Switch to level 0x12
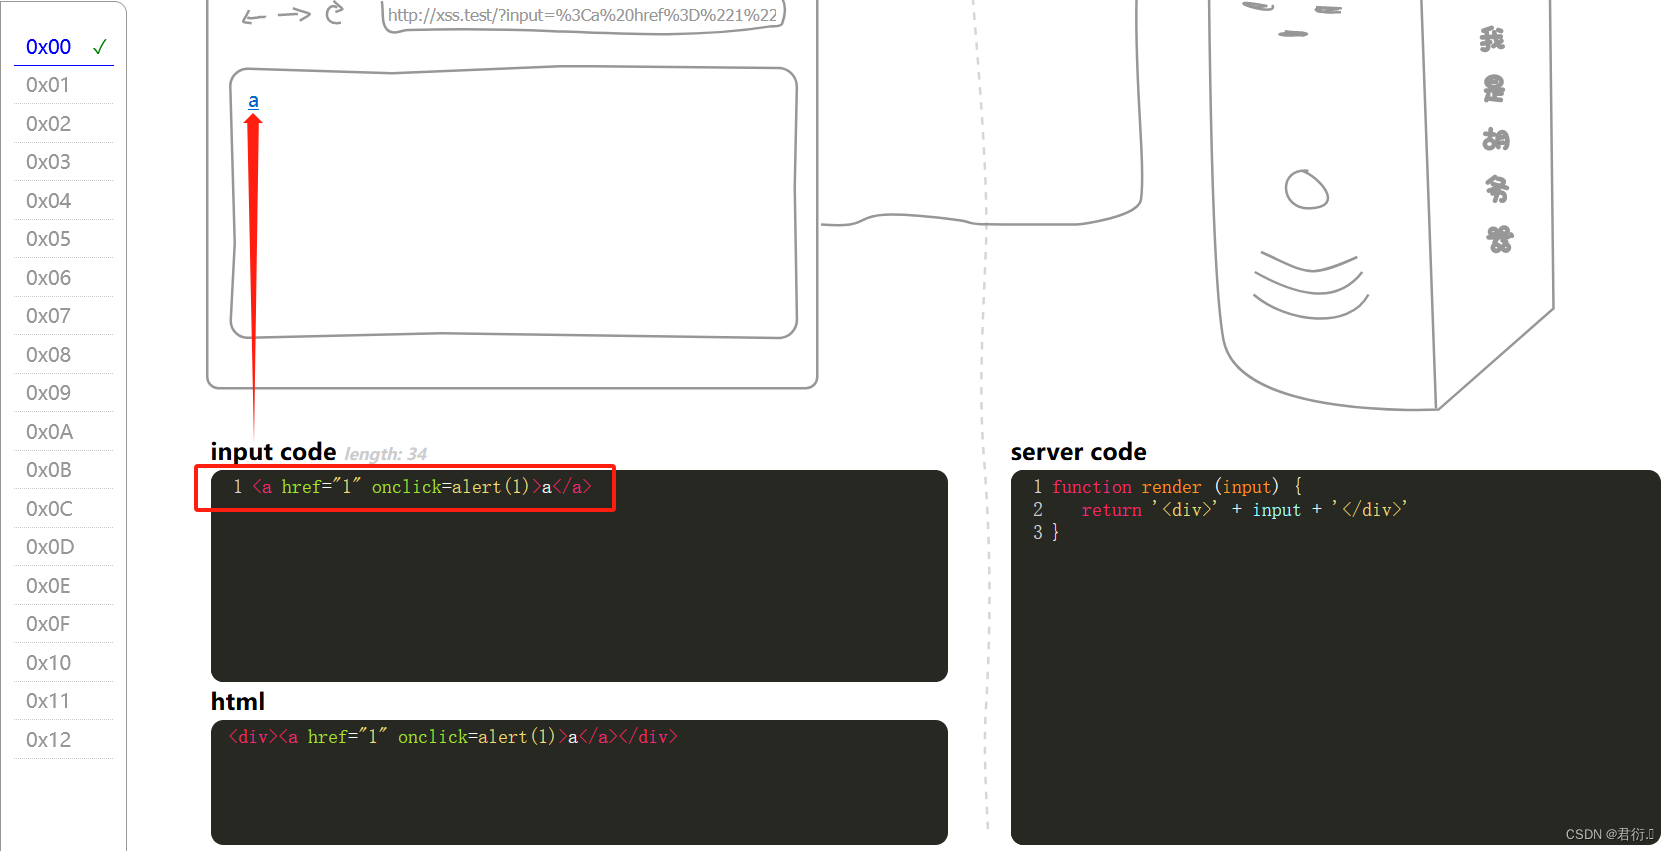1670x851 pixels. coord(48,740)
